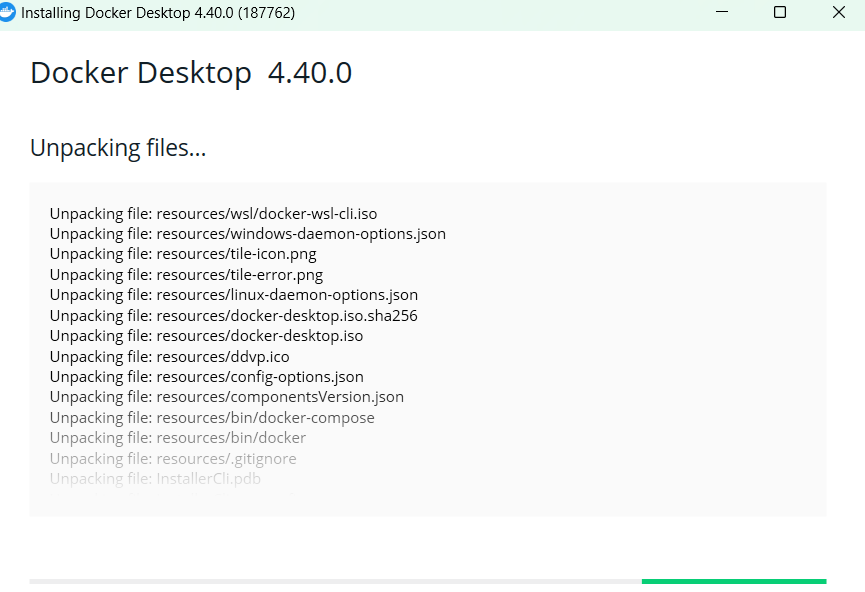
Task: Select the linux-daemon-options.json log line
Action: 234,295
